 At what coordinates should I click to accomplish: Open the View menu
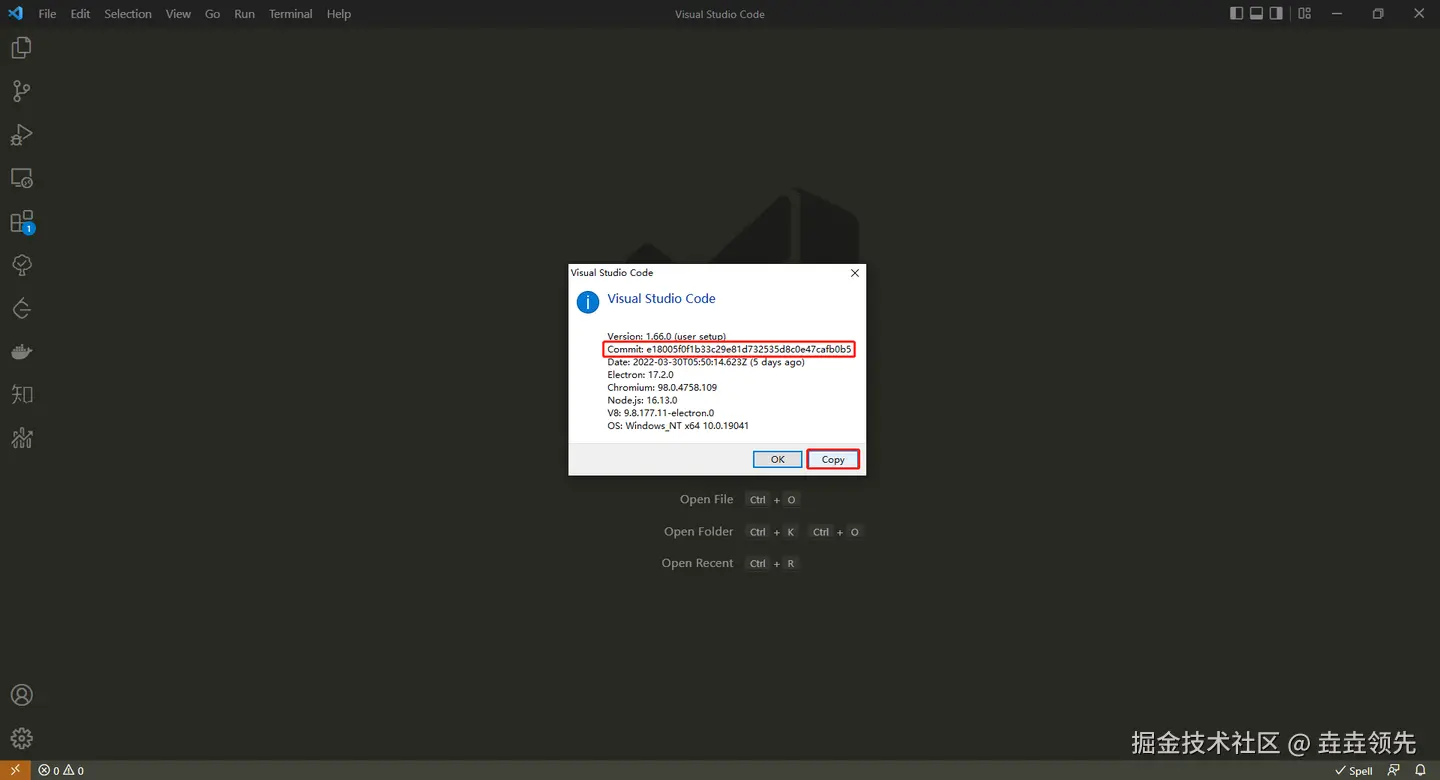point(178,14)
